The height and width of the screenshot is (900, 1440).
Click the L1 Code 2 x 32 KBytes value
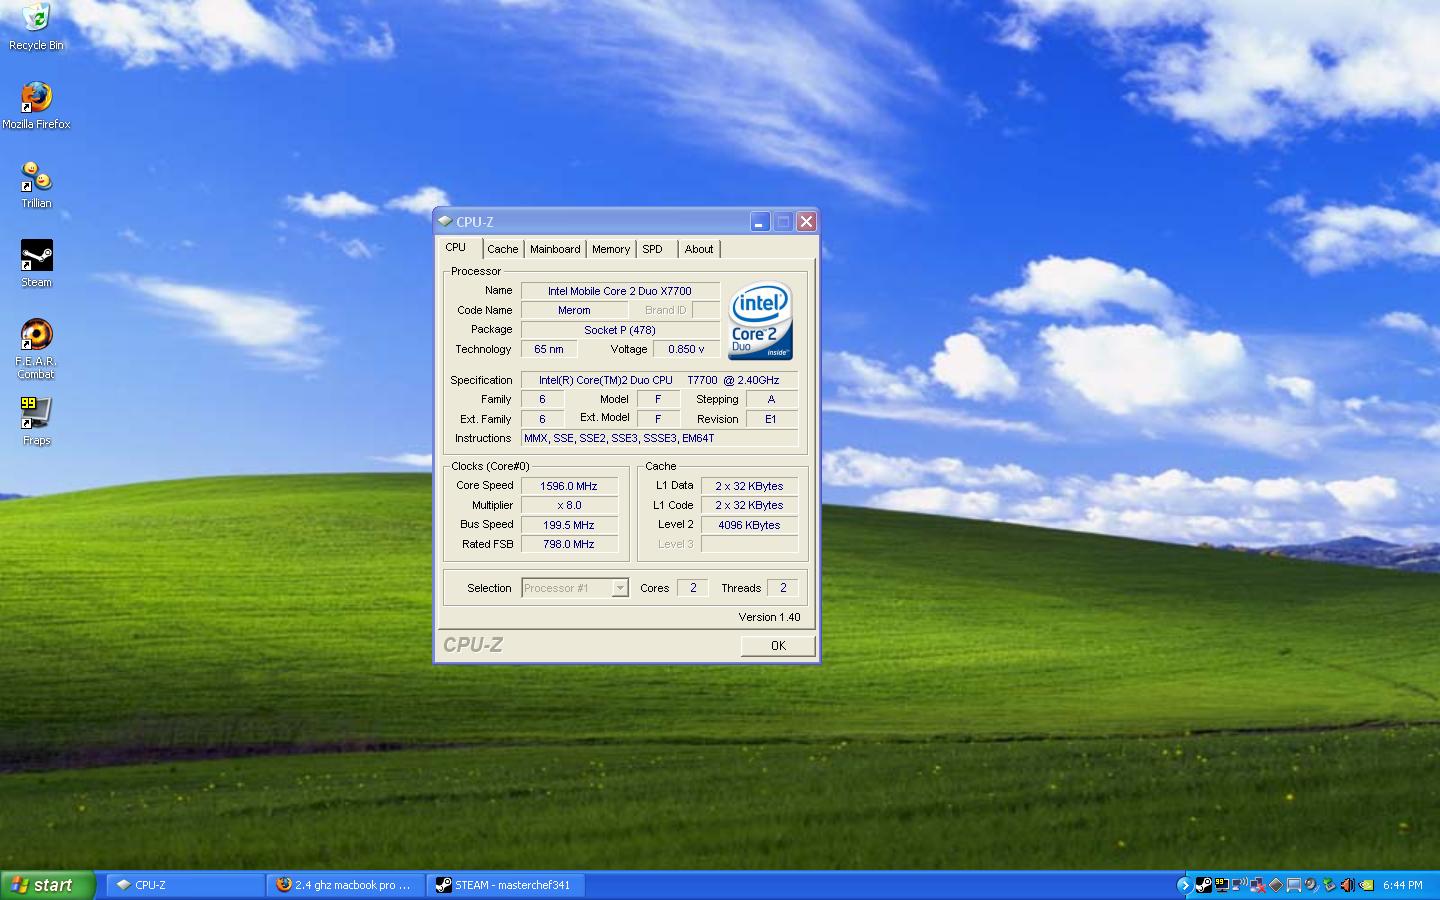[x=749, y=505]
